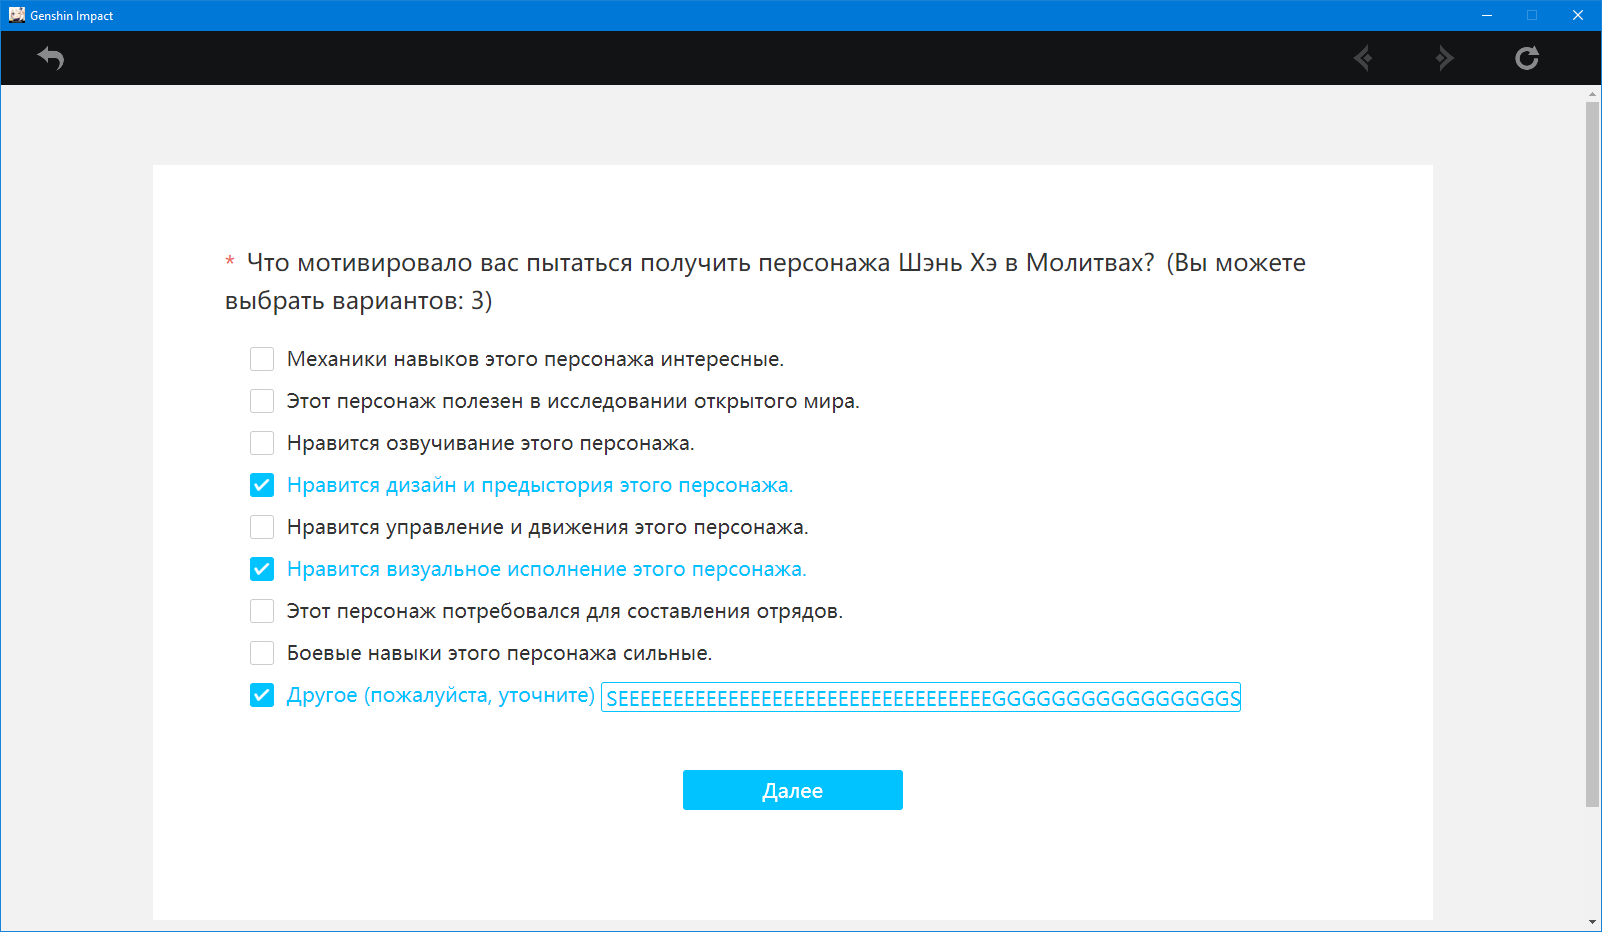Click the scrollbar up arrow
Screen dimensions: 1602x932
(x=1593, y=94)
